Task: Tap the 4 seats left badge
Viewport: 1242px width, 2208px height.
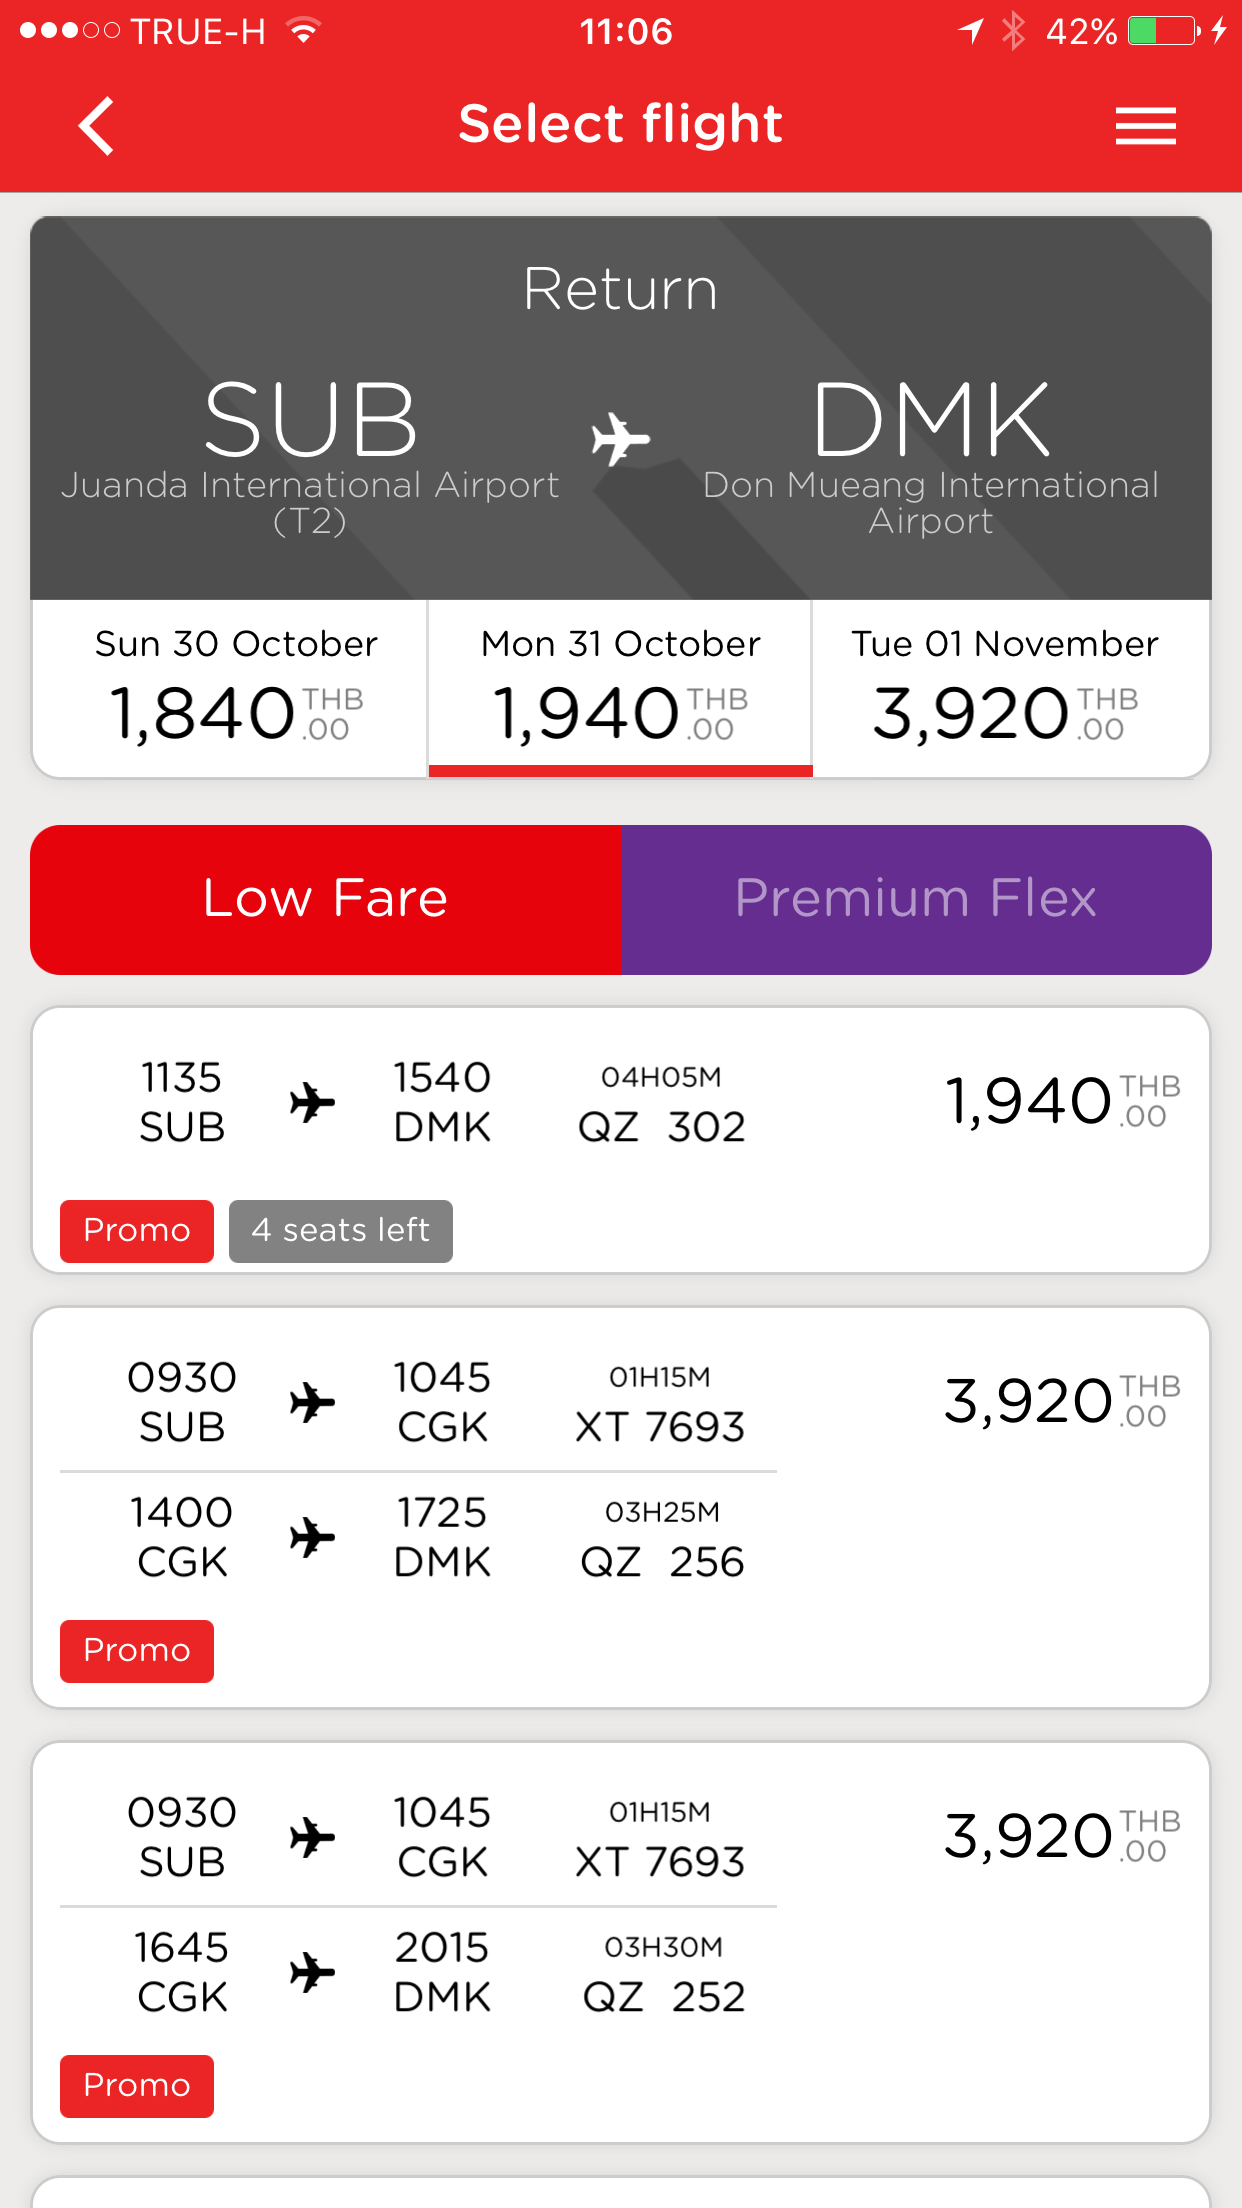Action: (341, 1231)
